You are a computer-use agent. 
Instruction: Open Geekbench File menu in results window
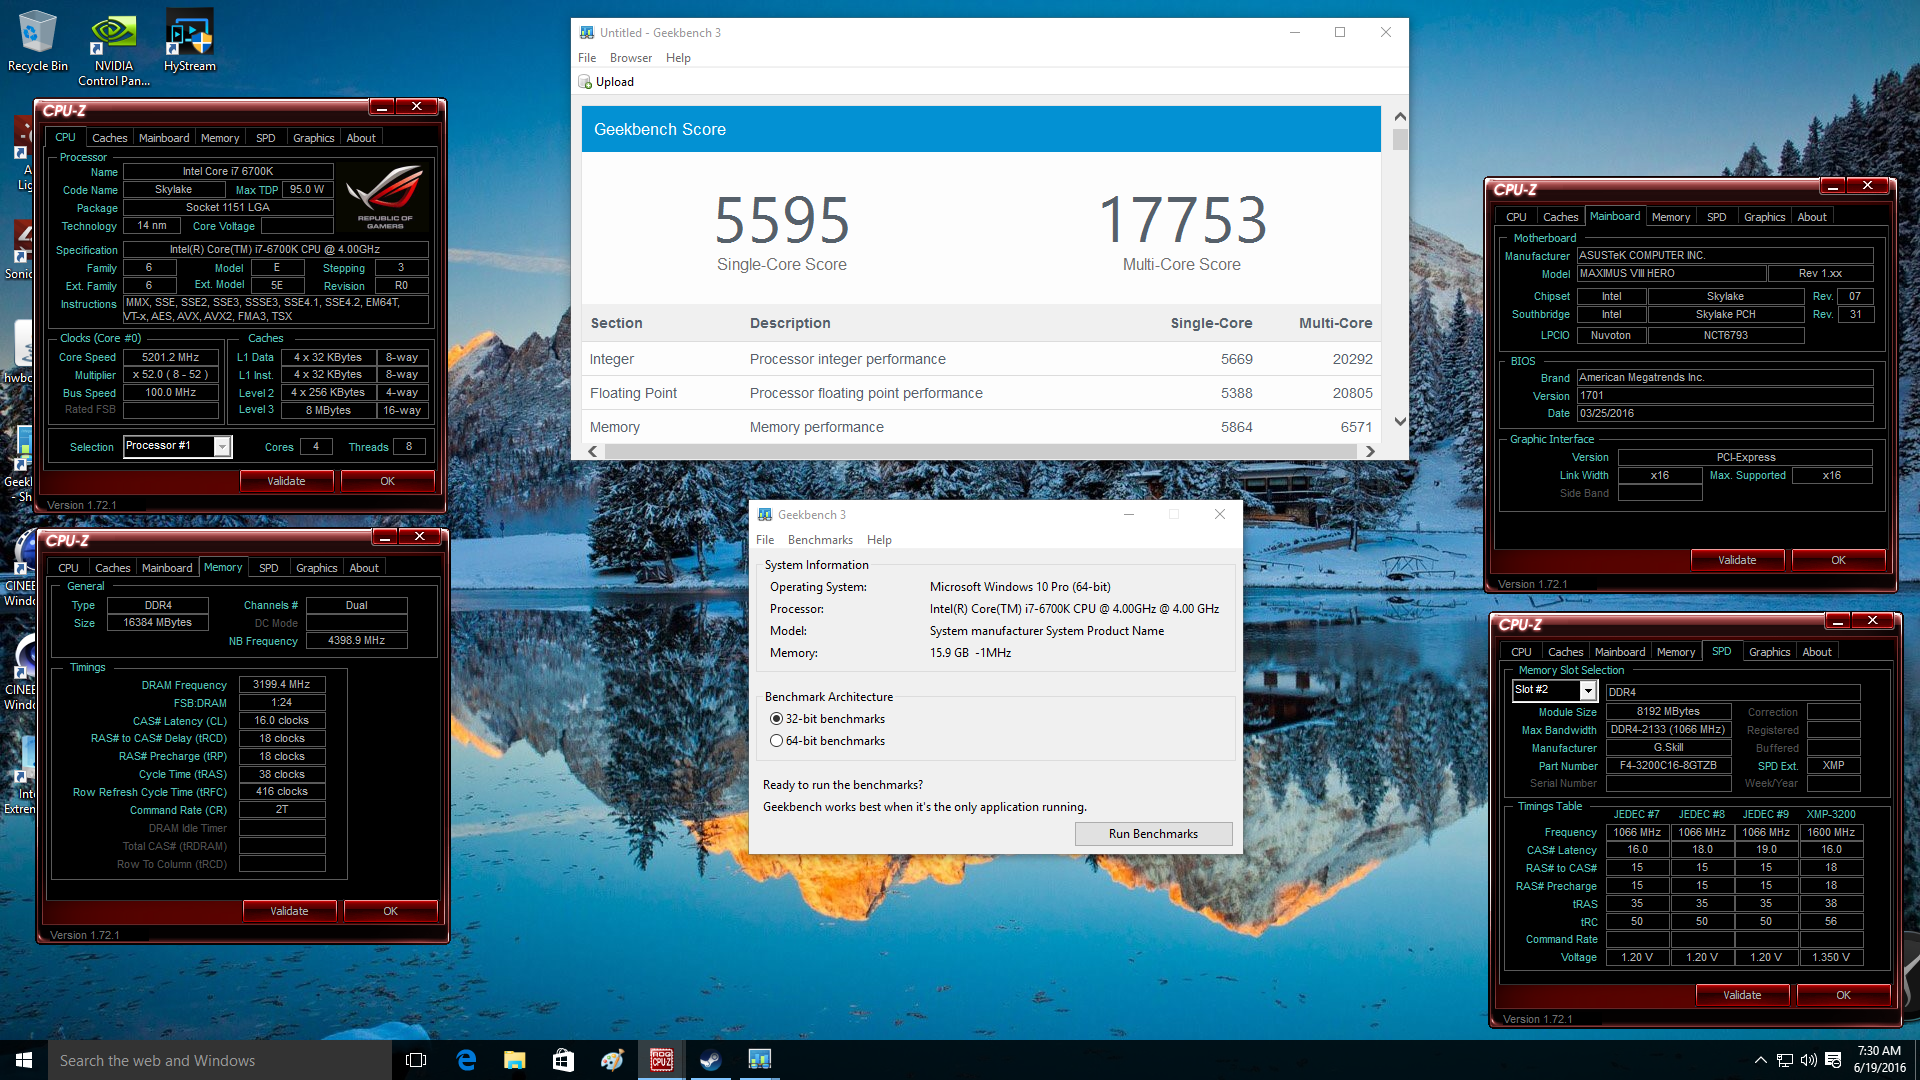pyautogui.click(x=587, y=58)
